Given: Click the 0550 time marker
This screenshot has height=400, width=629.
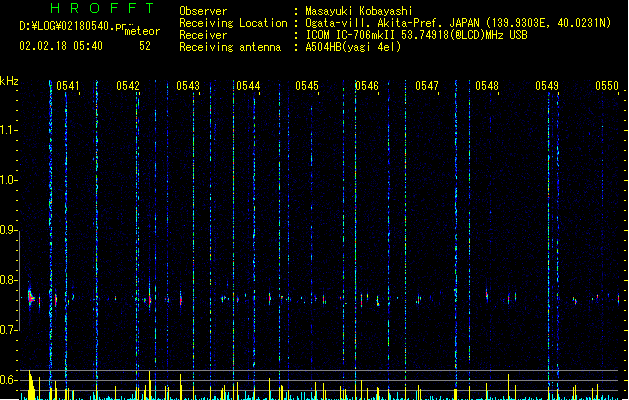Looking at the screenshot, I should (x=607, y=86).
